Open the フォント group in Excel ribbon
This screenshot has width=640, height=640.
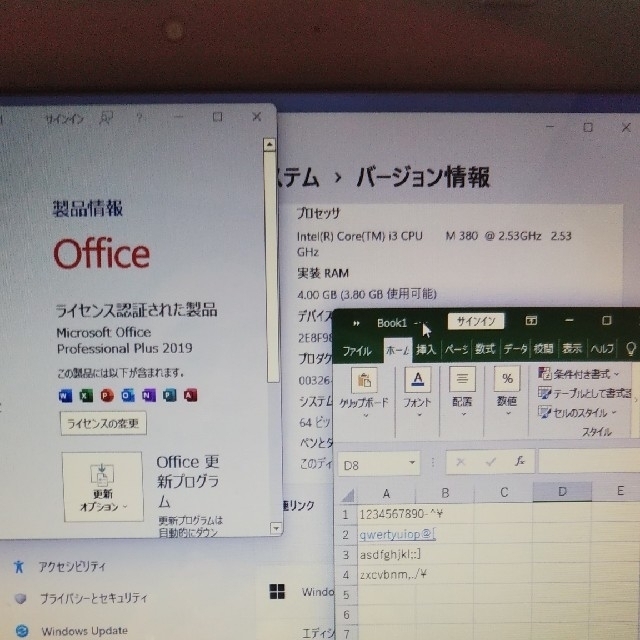click(x=417, y=393)
